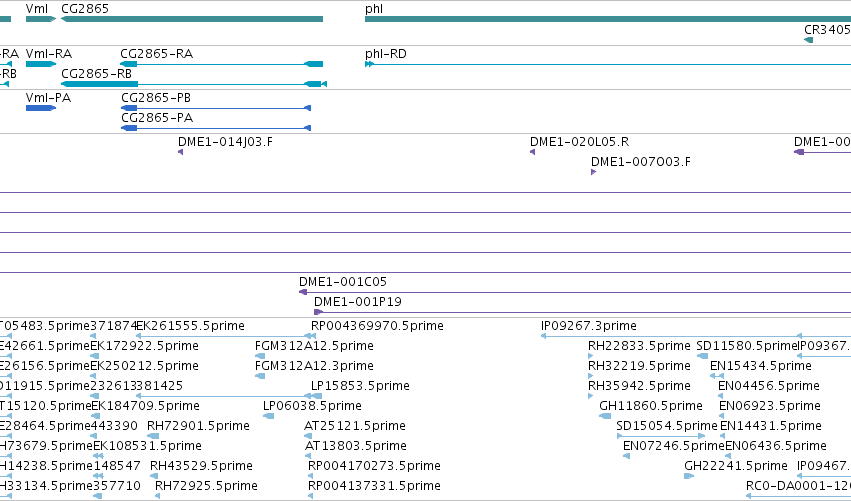
Task: Select the RH22833.5prime EST label
Action: 639,346
